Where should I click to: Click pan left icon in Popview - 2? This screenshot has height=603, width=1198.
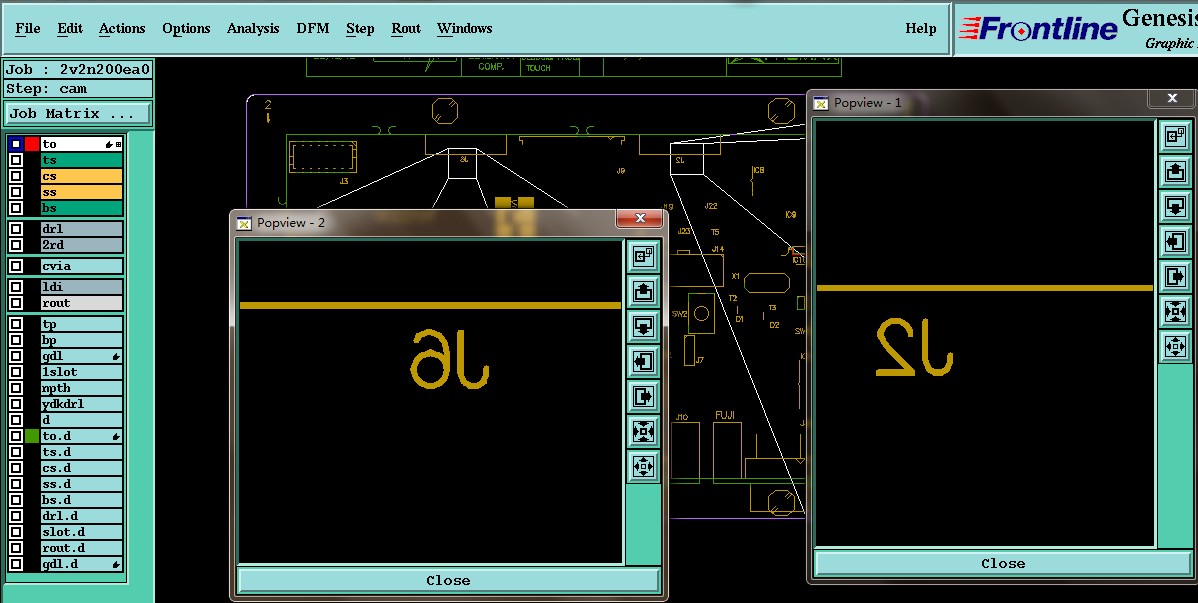coord(643,361)
